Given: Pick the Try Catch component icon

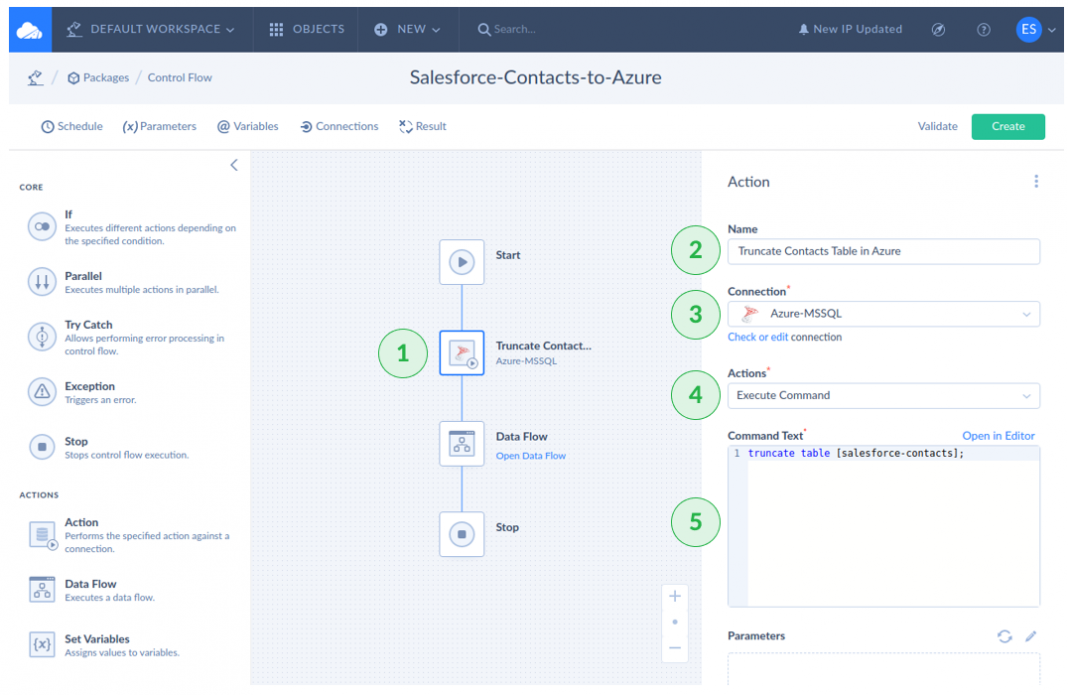Looking at the screenshot, I should click(x=42, y=337).
